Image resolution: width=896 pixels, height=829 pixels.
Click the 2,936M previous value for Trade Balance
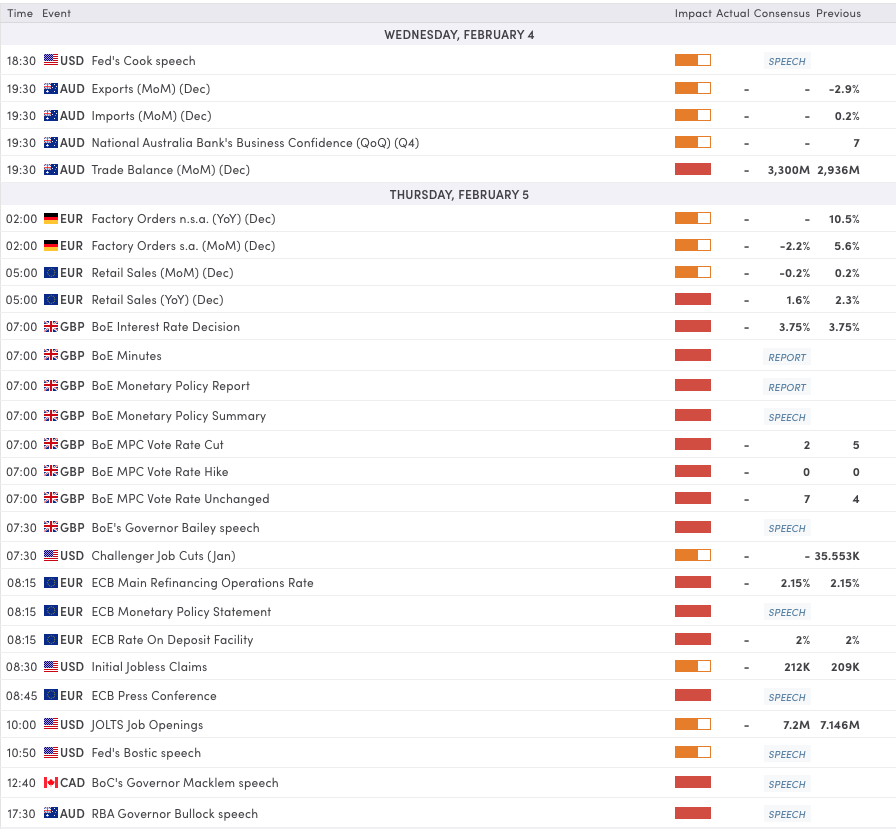pos(838,170)
